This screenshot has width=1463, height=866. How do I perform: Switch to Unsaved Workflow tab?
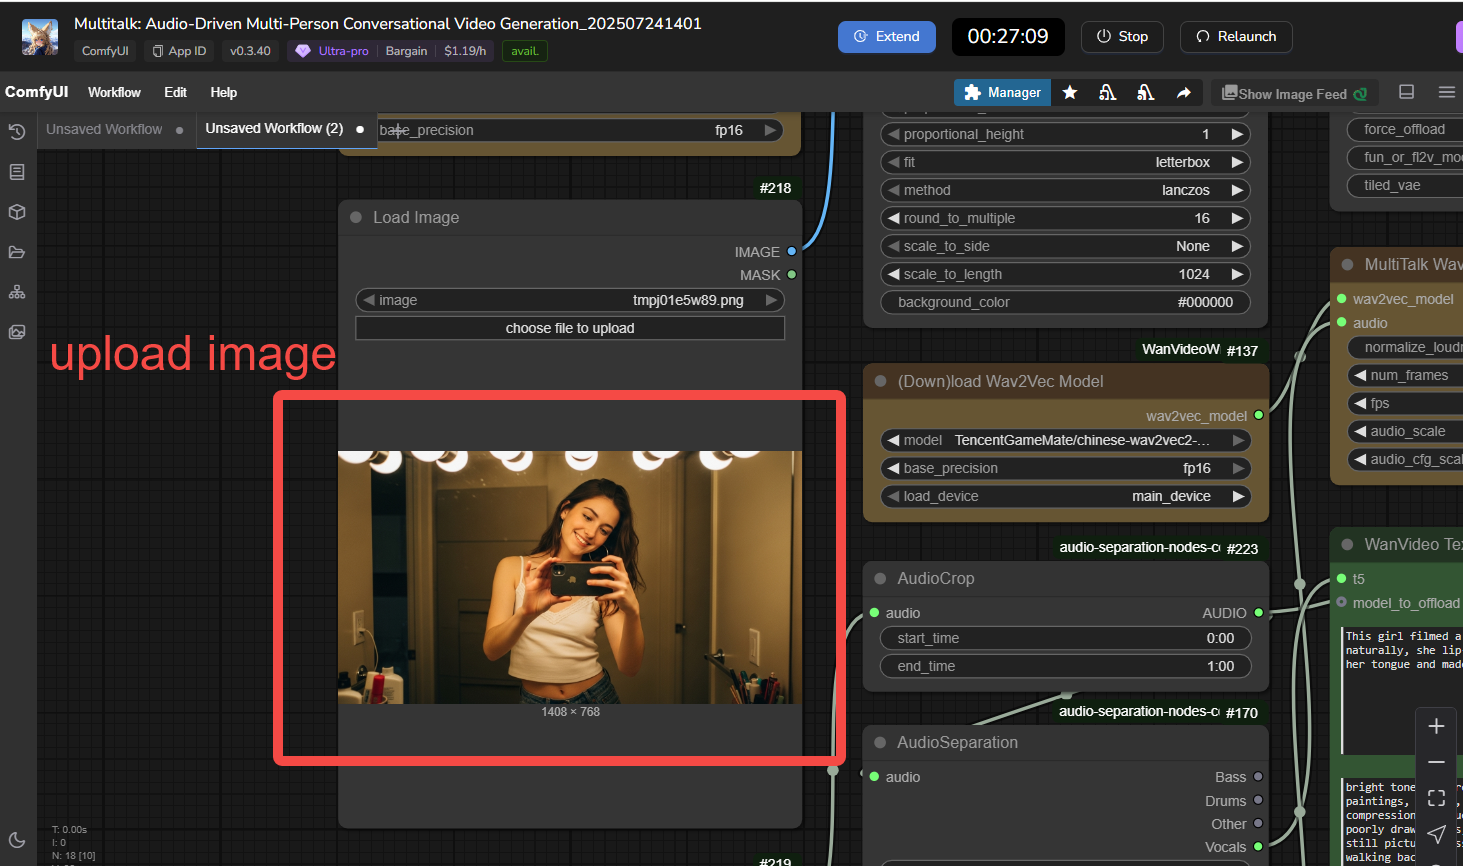tap(104, 129)
